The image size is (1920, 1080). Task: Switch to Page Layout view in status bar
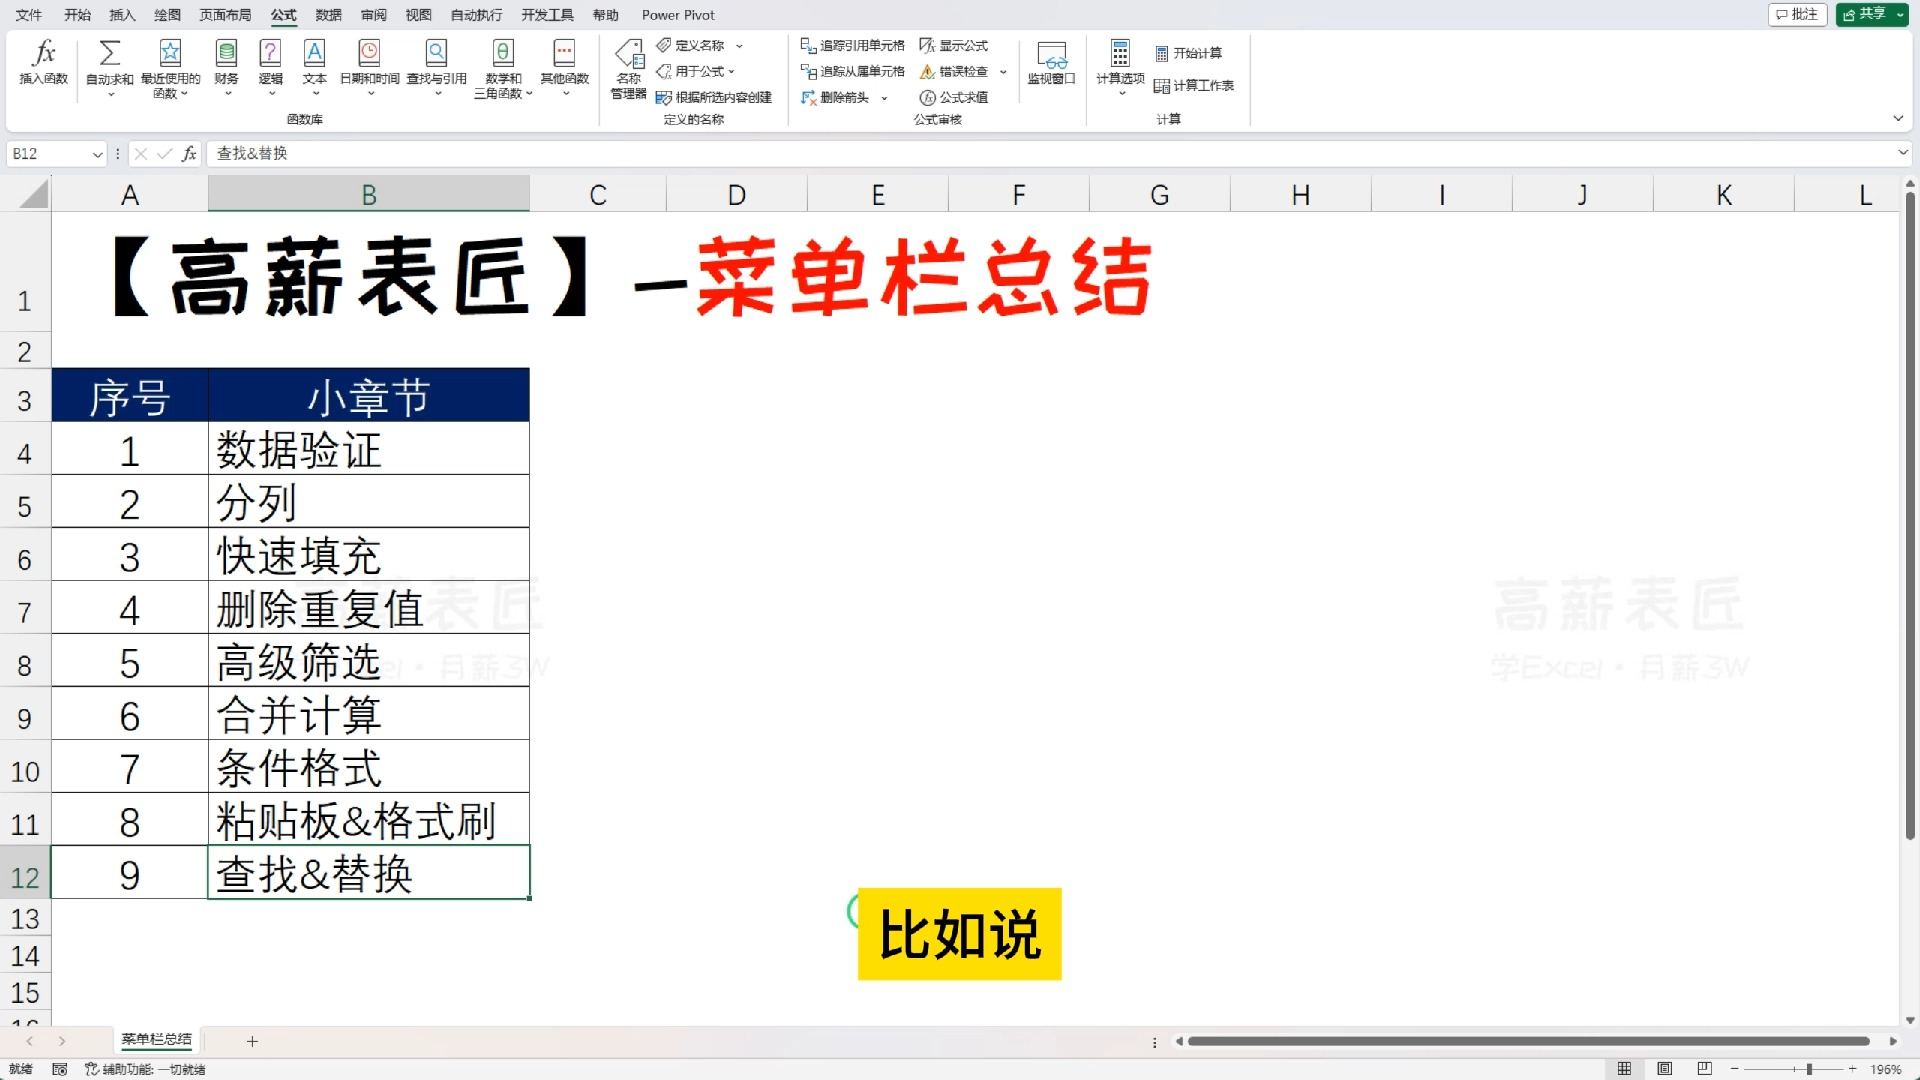click(1664, 1069)
